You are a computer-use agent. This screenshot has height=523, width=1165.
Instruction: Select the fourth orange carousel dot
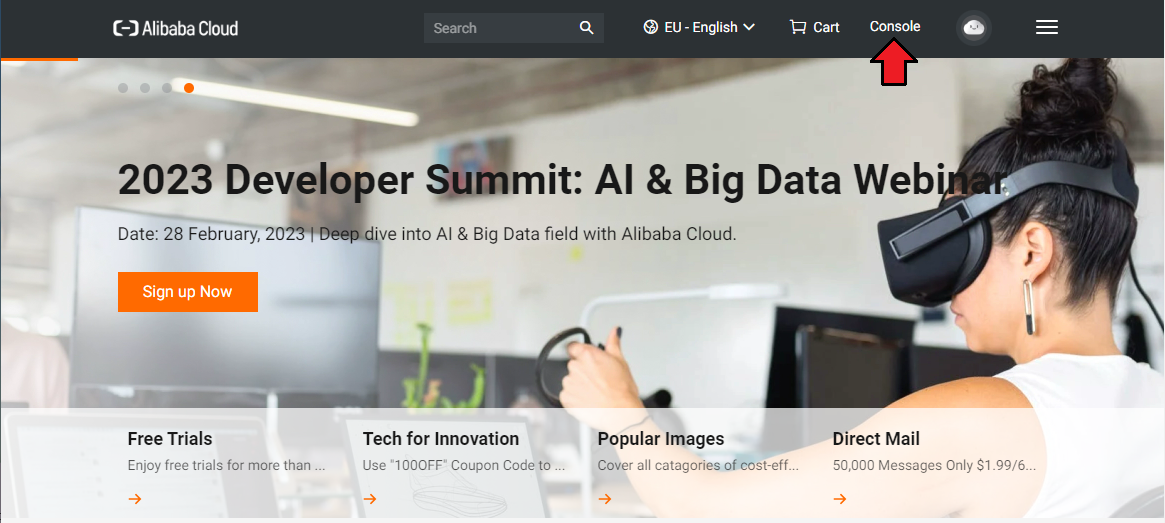tap(189, 88)
